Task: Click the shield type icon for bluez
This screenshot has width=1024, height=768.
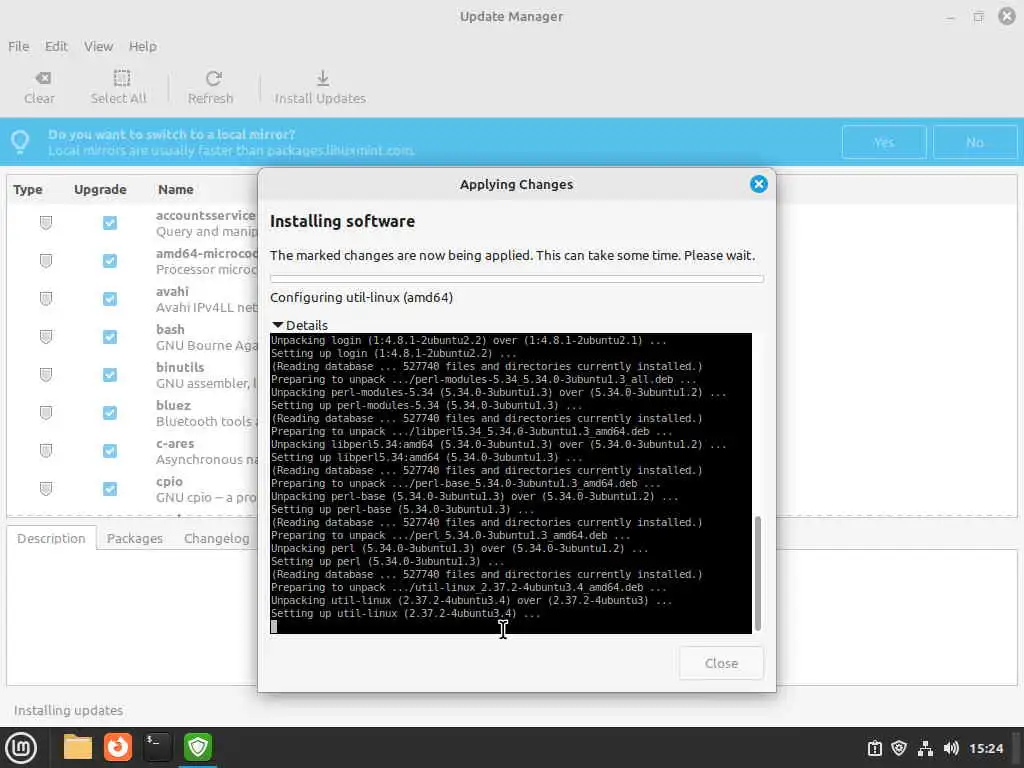Action: (46, 413)
